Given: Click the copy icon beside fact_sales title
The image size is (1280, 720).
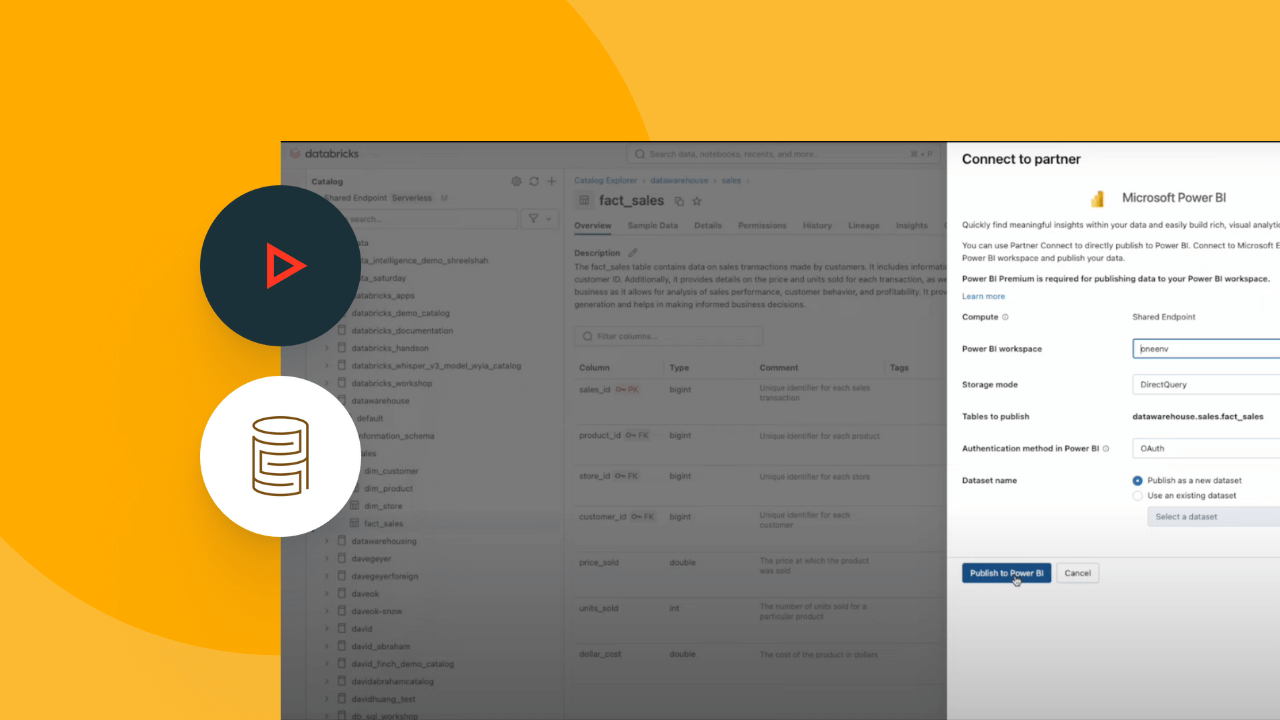Looking at the screenshot, I should tap(679, 201).
